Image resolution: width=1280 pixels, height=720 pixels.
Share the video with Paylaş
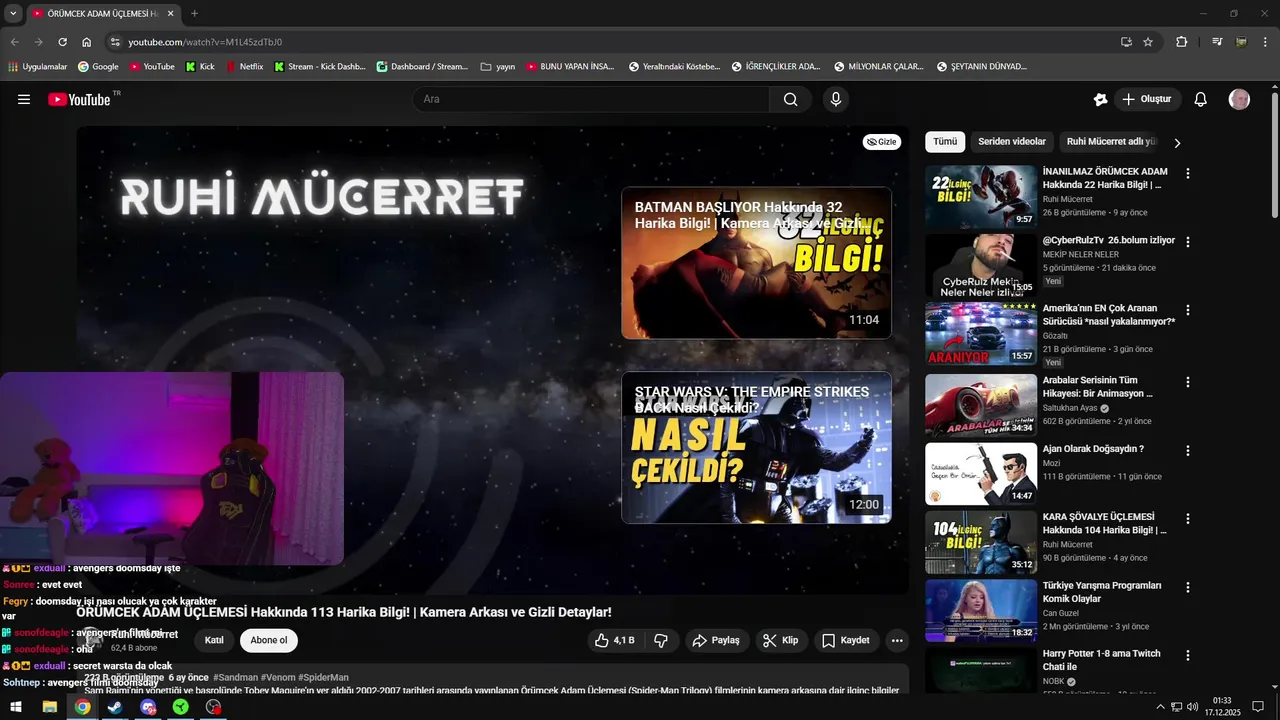[716, 640]
